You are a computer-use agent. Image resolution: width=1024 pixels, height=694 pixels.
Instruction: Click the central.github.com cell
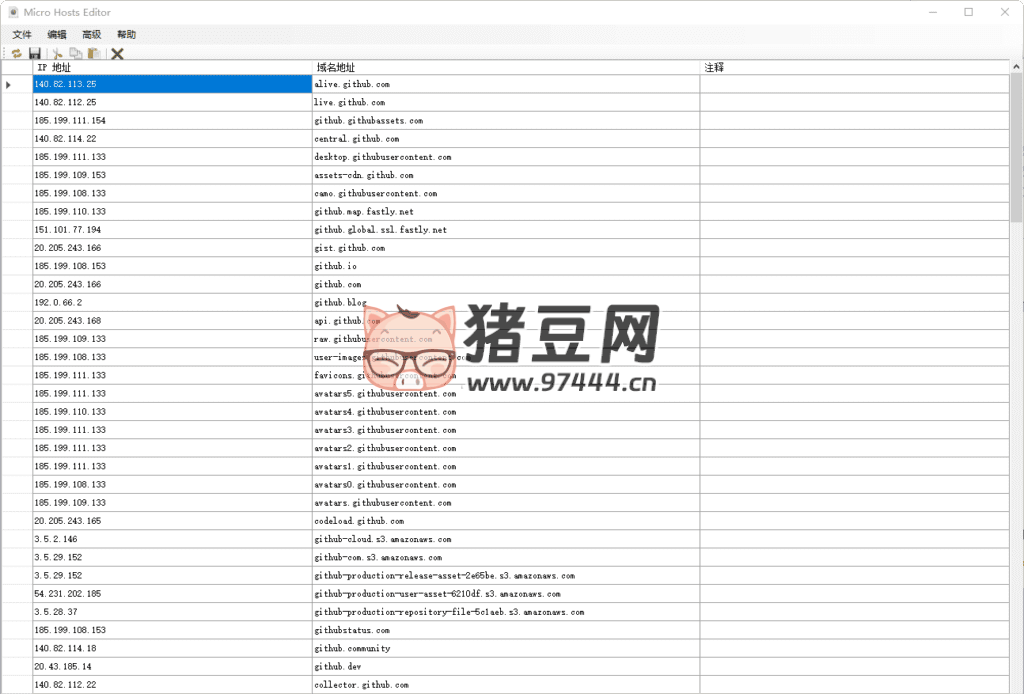click(505, 139)
